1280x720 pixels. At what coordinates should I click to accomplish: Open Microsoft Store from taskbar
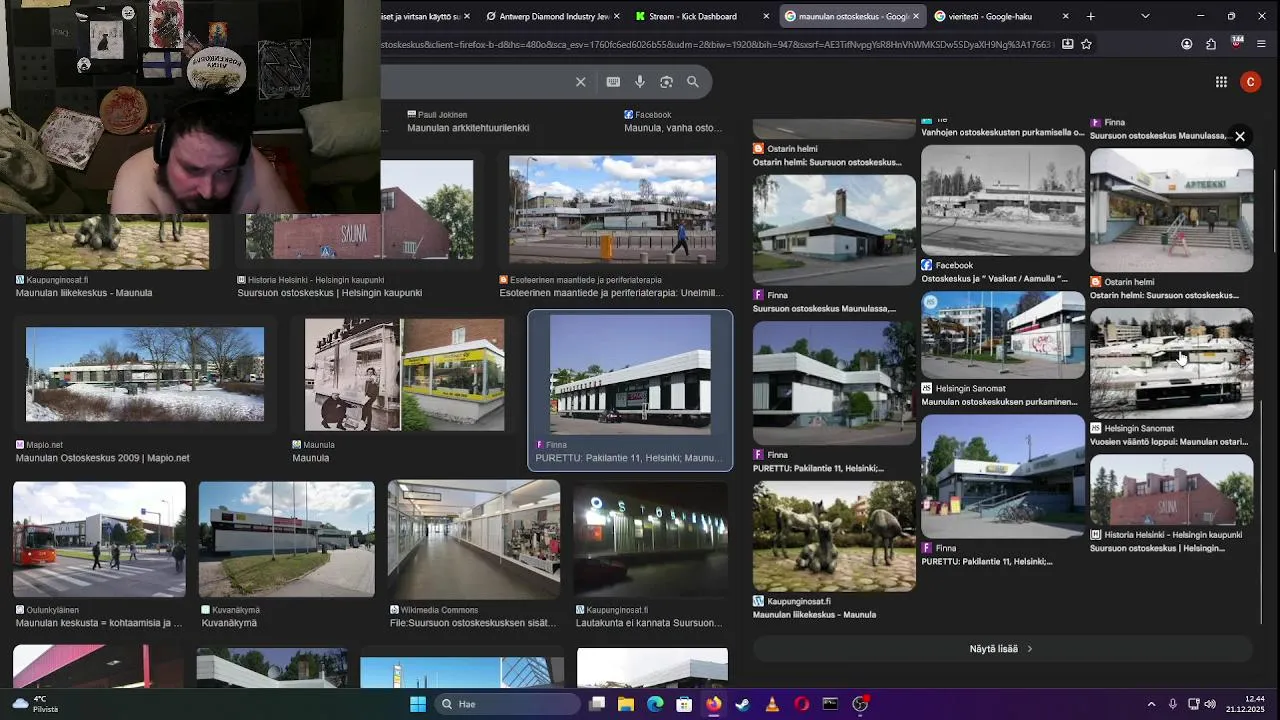point(684,704)
